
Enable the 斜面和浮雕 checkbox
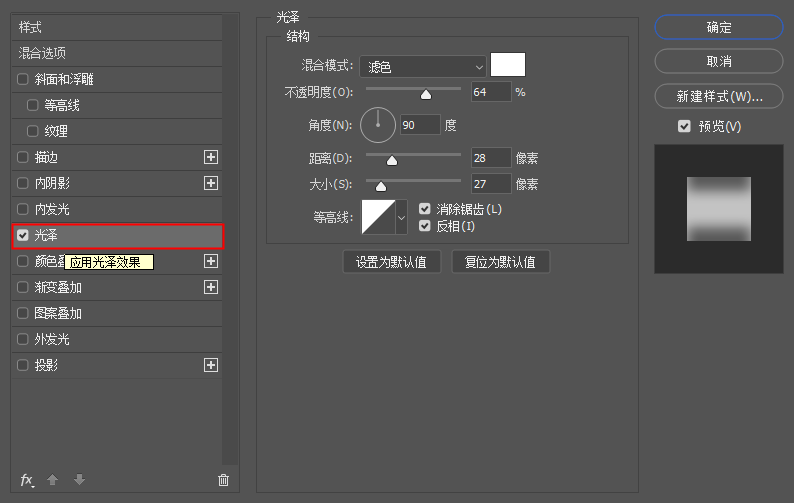23,79
